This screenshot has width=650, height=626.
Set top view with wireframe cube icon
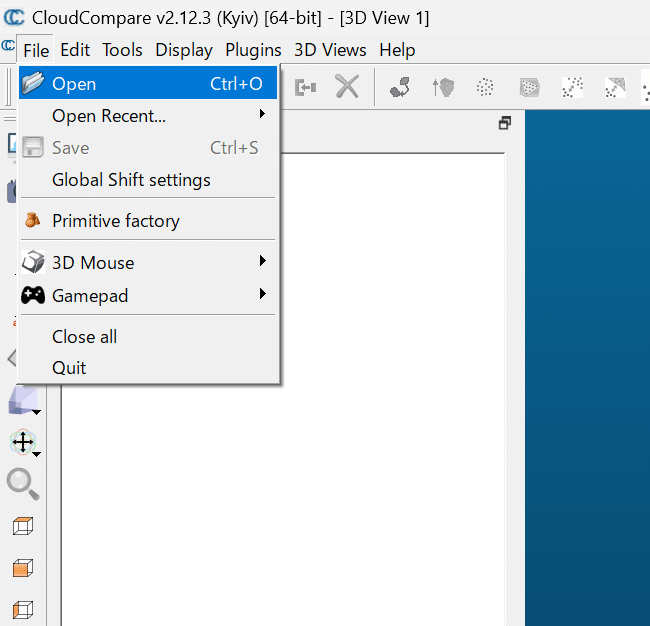tap(23, 526)
